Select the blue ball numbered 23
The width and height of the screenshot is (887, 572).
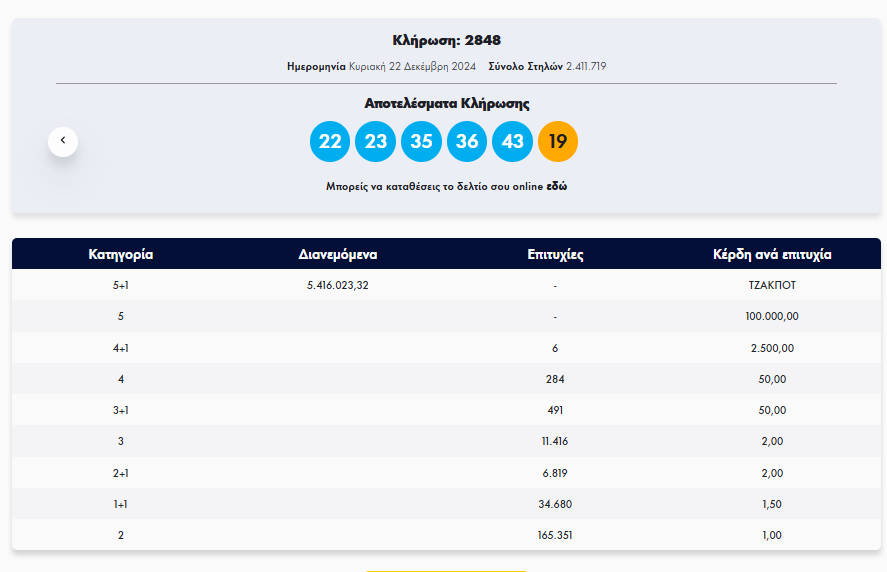coord(375,141)
